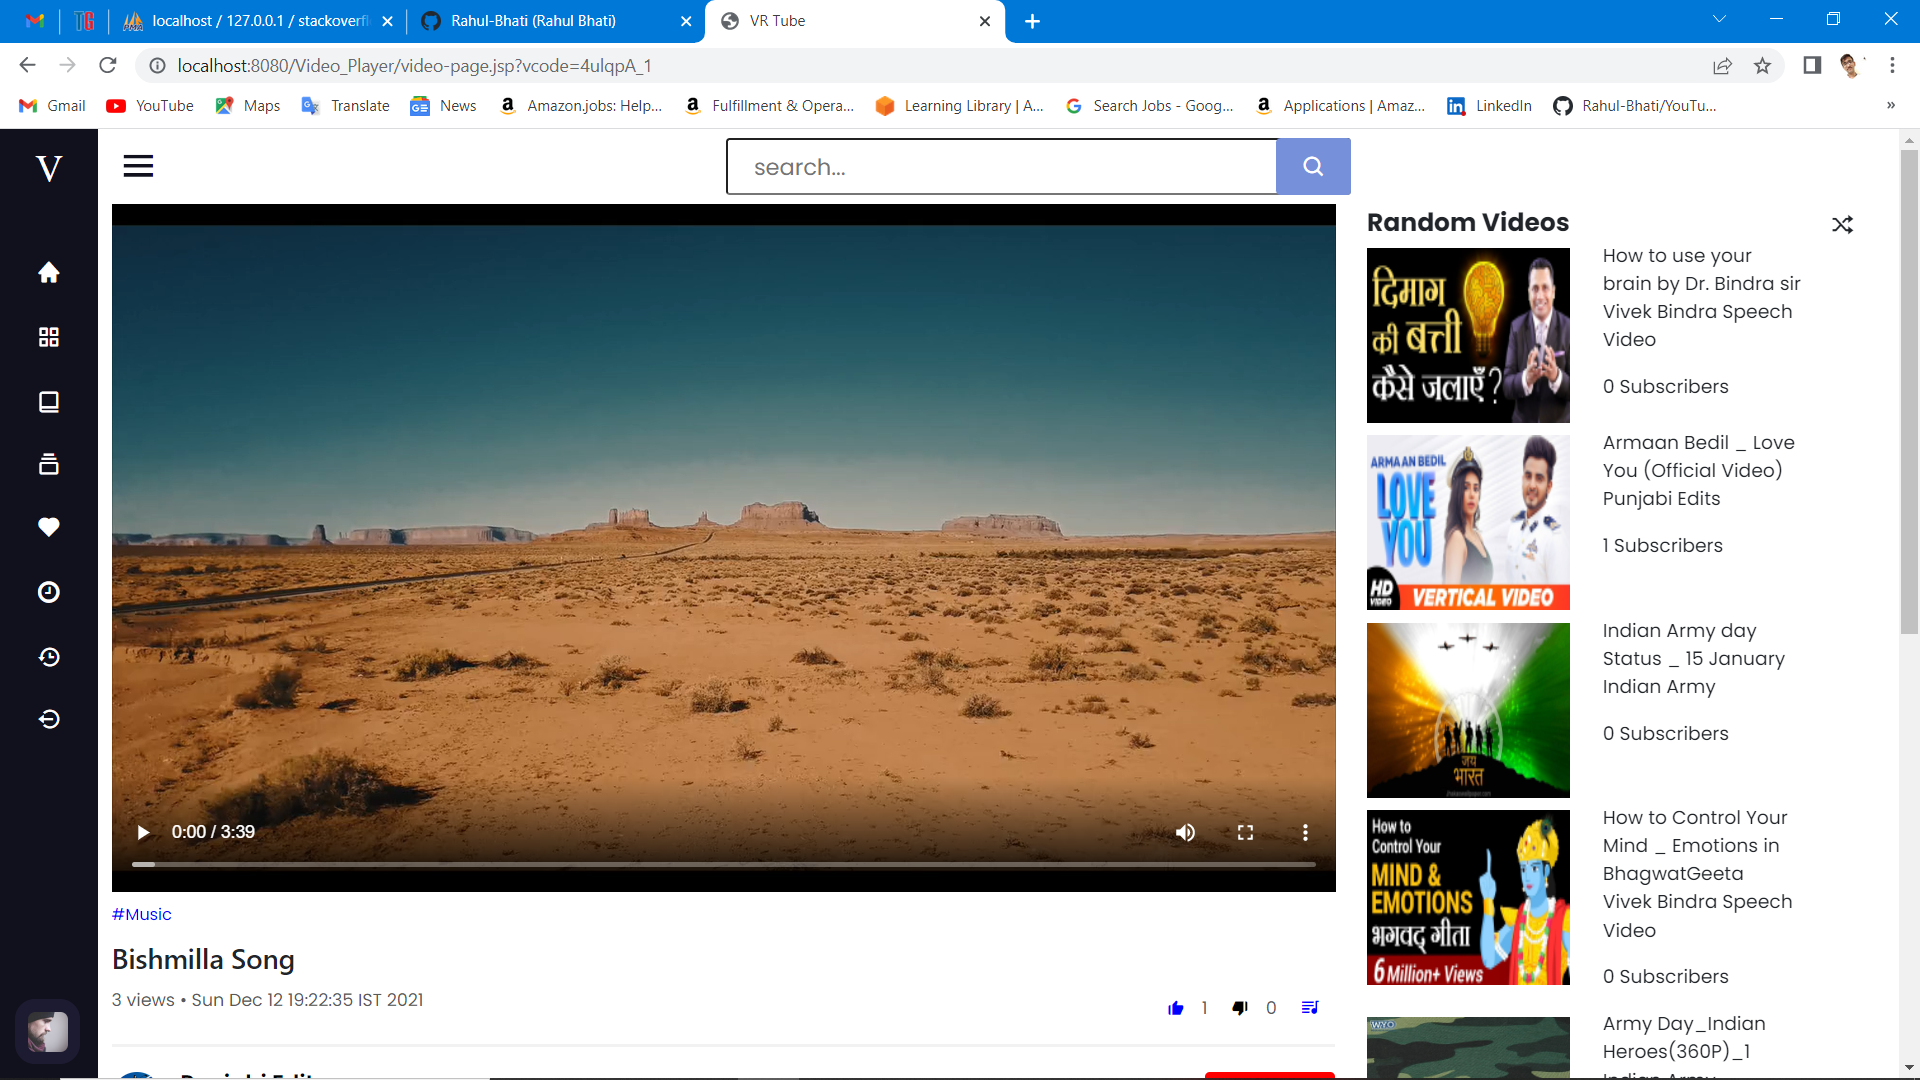Add video to playlist with playlist icon
Viewport: 1920px width, 1080px height.
(x=1309, y=1007)
